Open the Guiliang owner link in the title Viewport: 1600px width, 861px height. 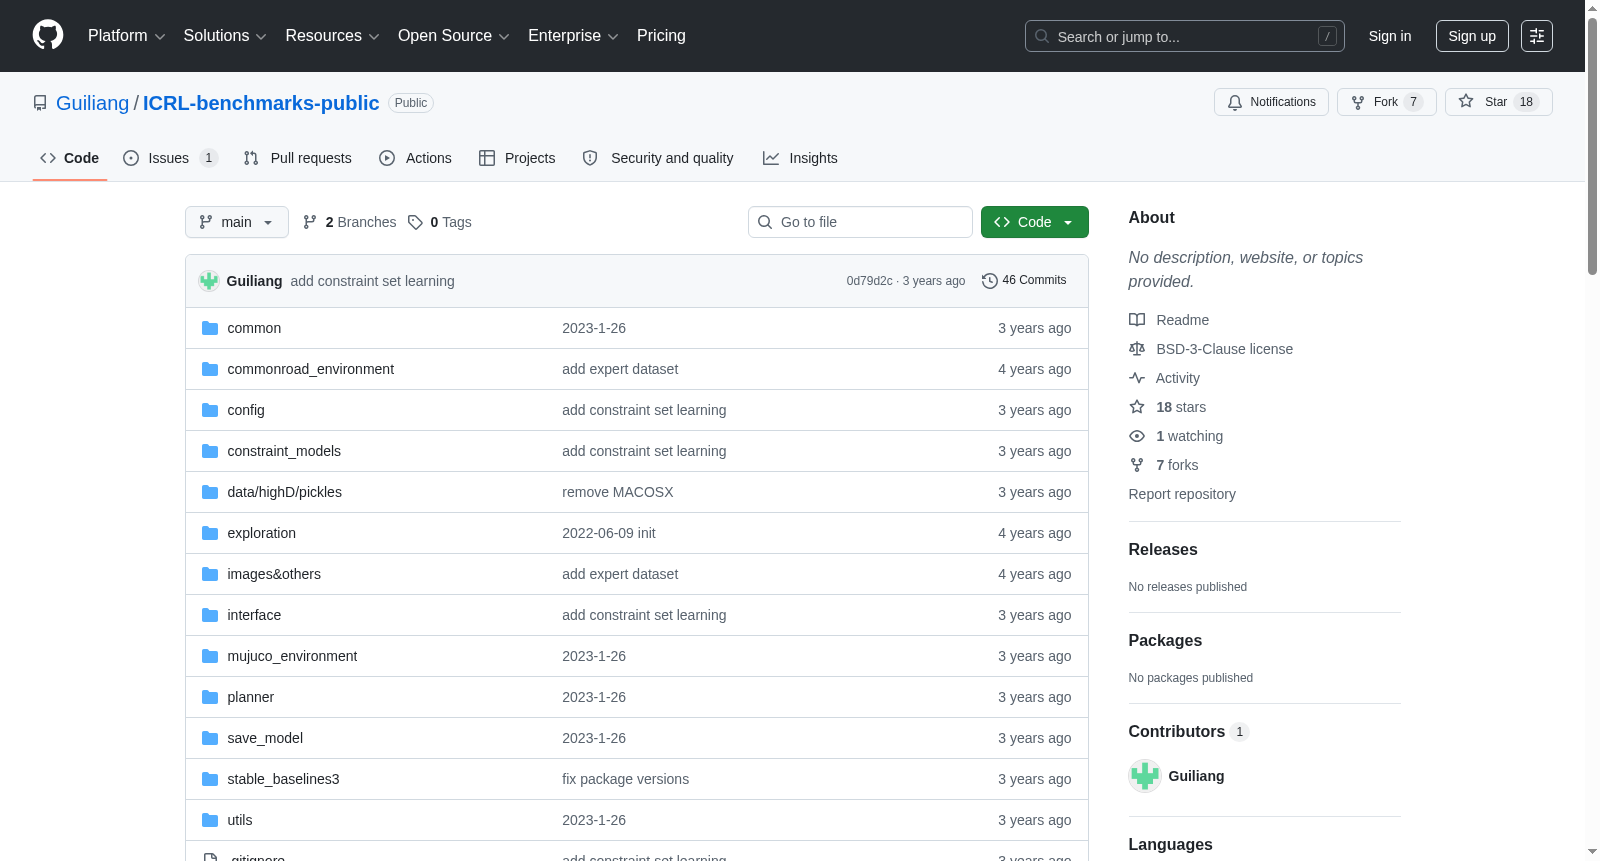coord(92,103)
